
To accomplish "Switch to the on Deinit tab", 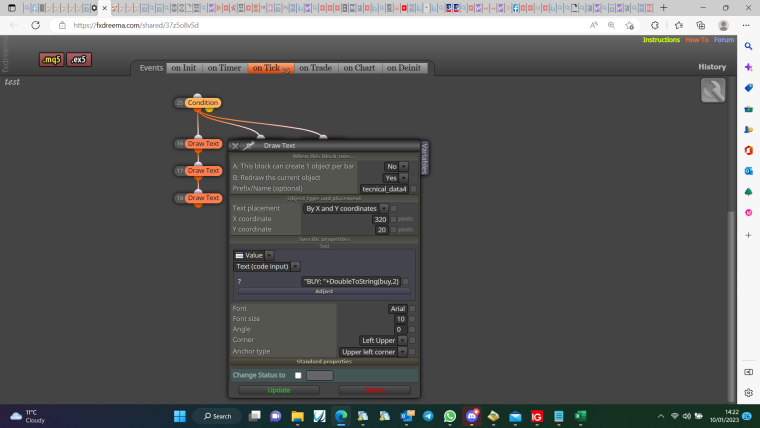I will (x=404, y=68).
